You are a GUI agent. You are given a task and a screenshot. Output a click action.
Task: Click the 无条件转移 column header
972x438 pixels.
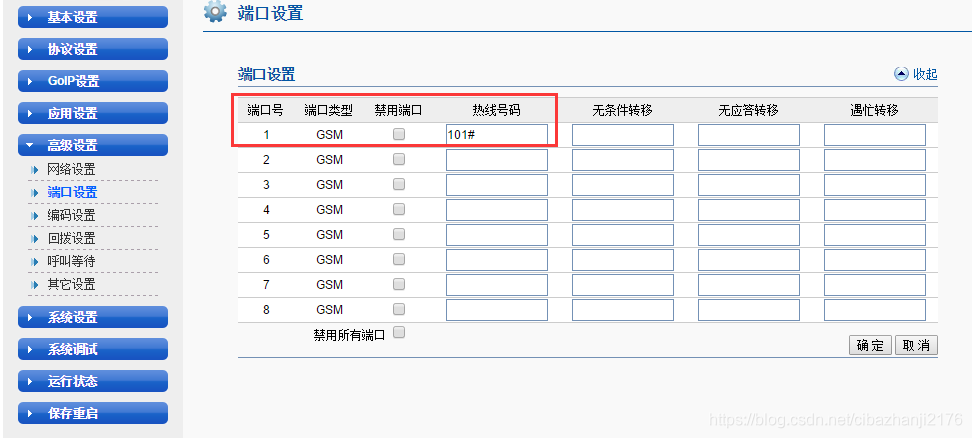(622, 110)
